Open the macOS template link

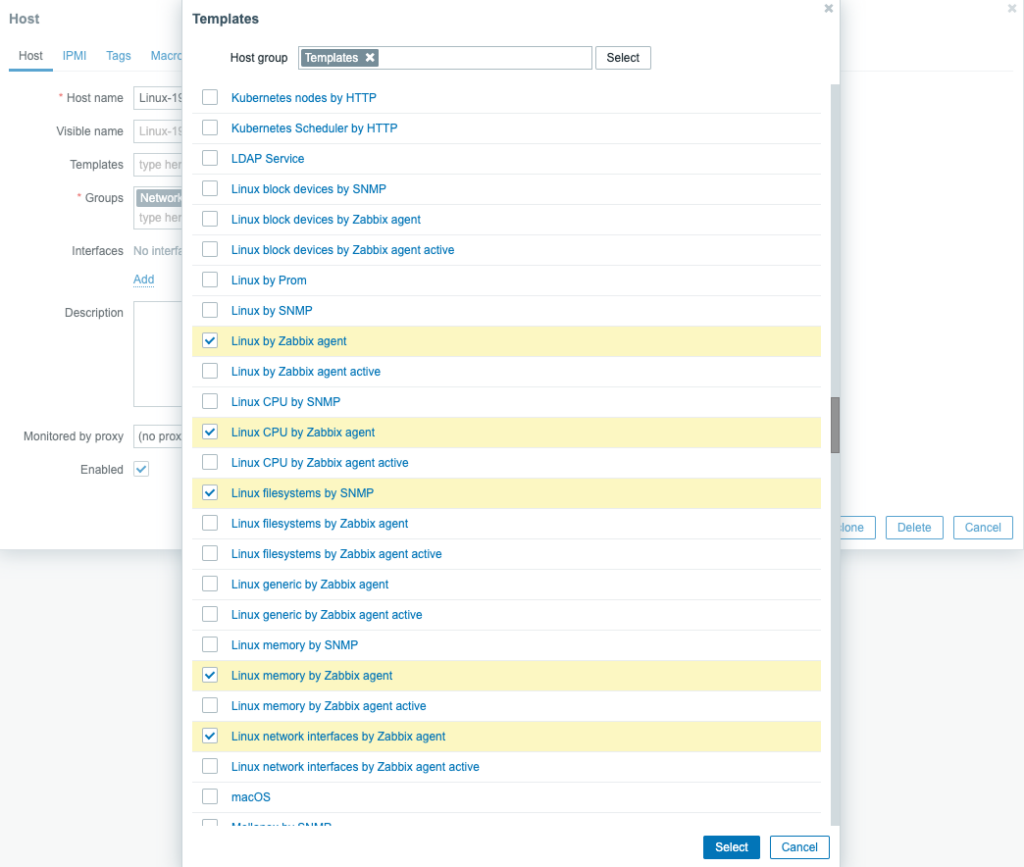251,797
